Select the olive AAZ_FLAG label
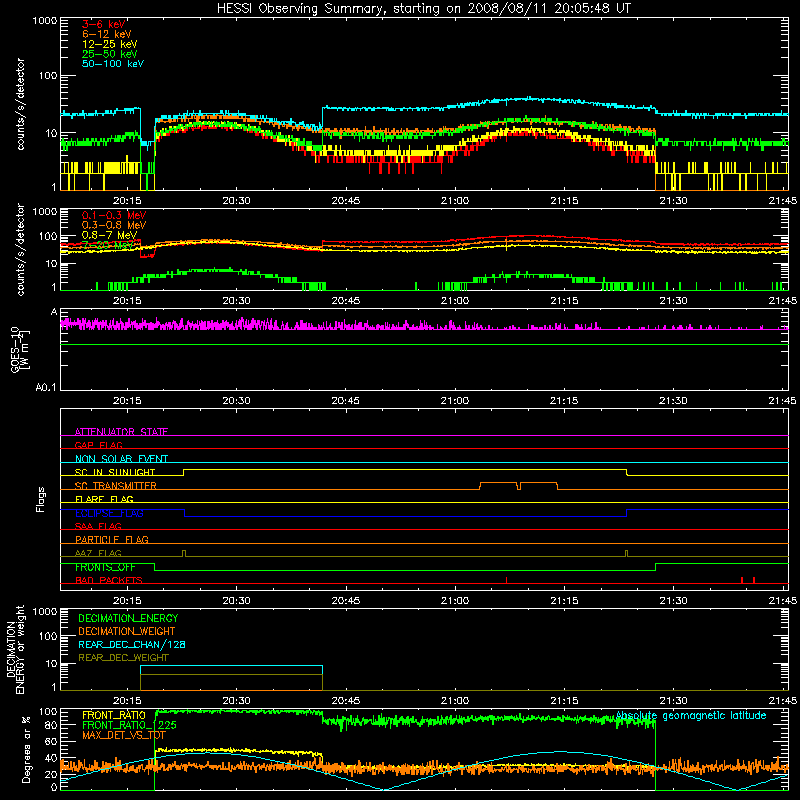This screenshot has height=800, width=800. tap(98, 553)
